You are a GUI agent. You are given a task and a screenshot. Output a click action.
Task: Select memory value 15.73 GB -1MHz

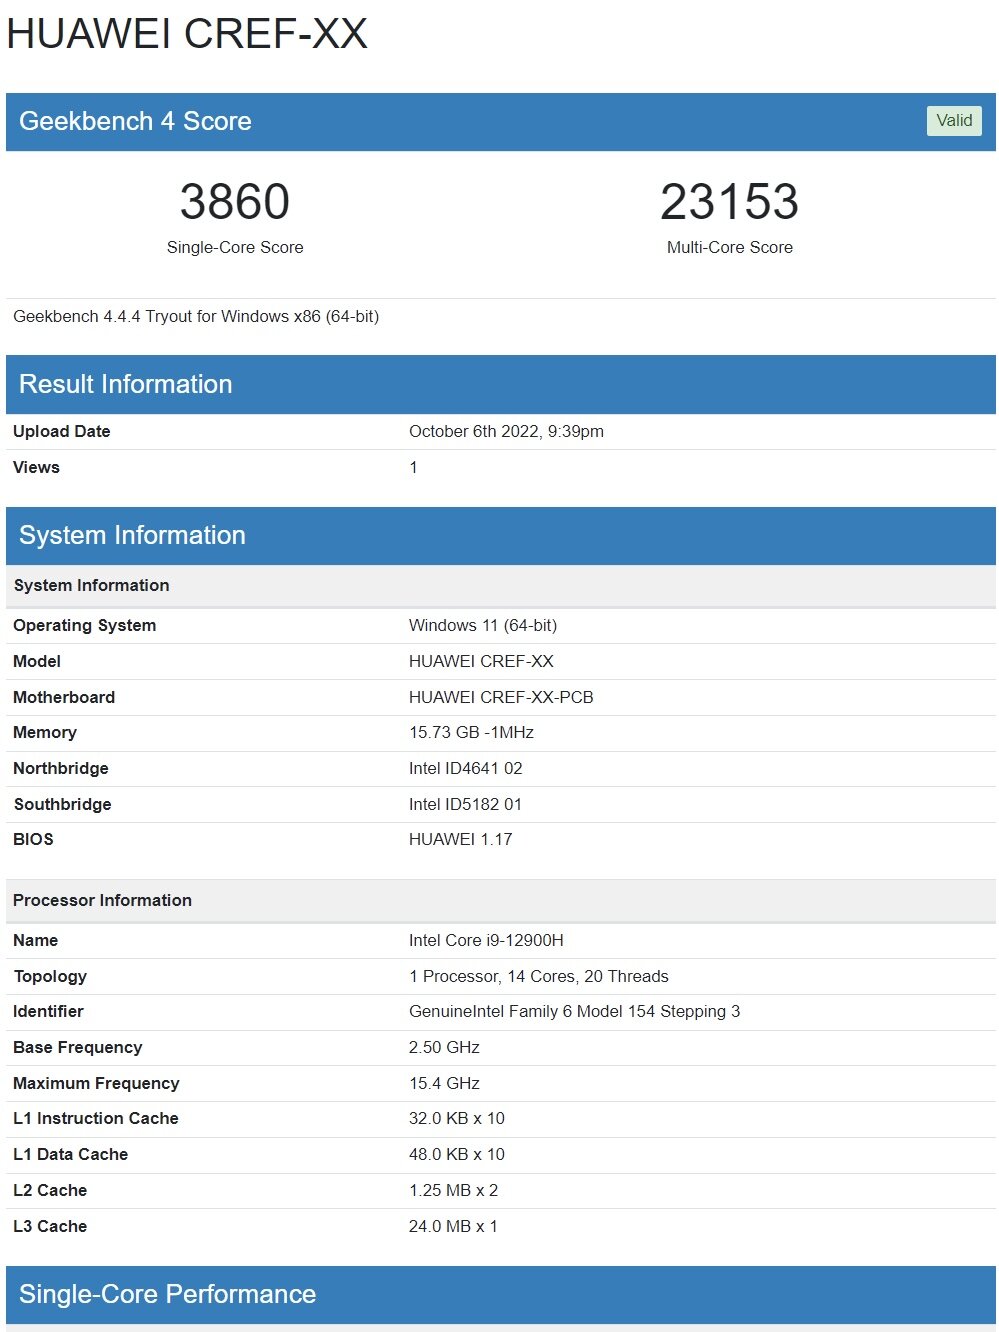click(x=471, y=732)
